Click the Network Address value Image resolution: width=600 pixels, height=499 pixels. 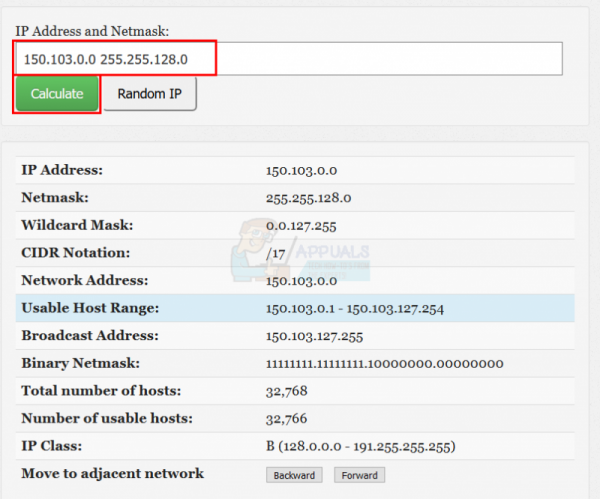[x=301, y=281]
